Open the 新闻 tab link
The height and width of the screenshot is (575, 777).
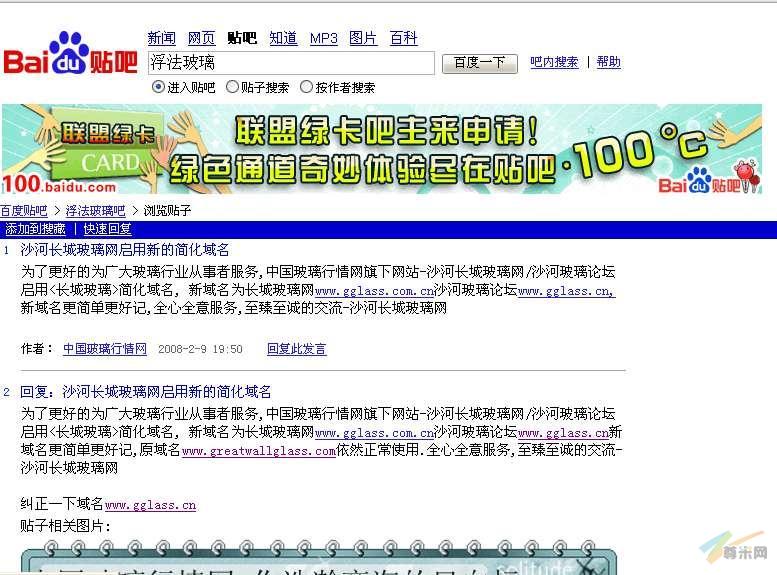pos(162,38)
